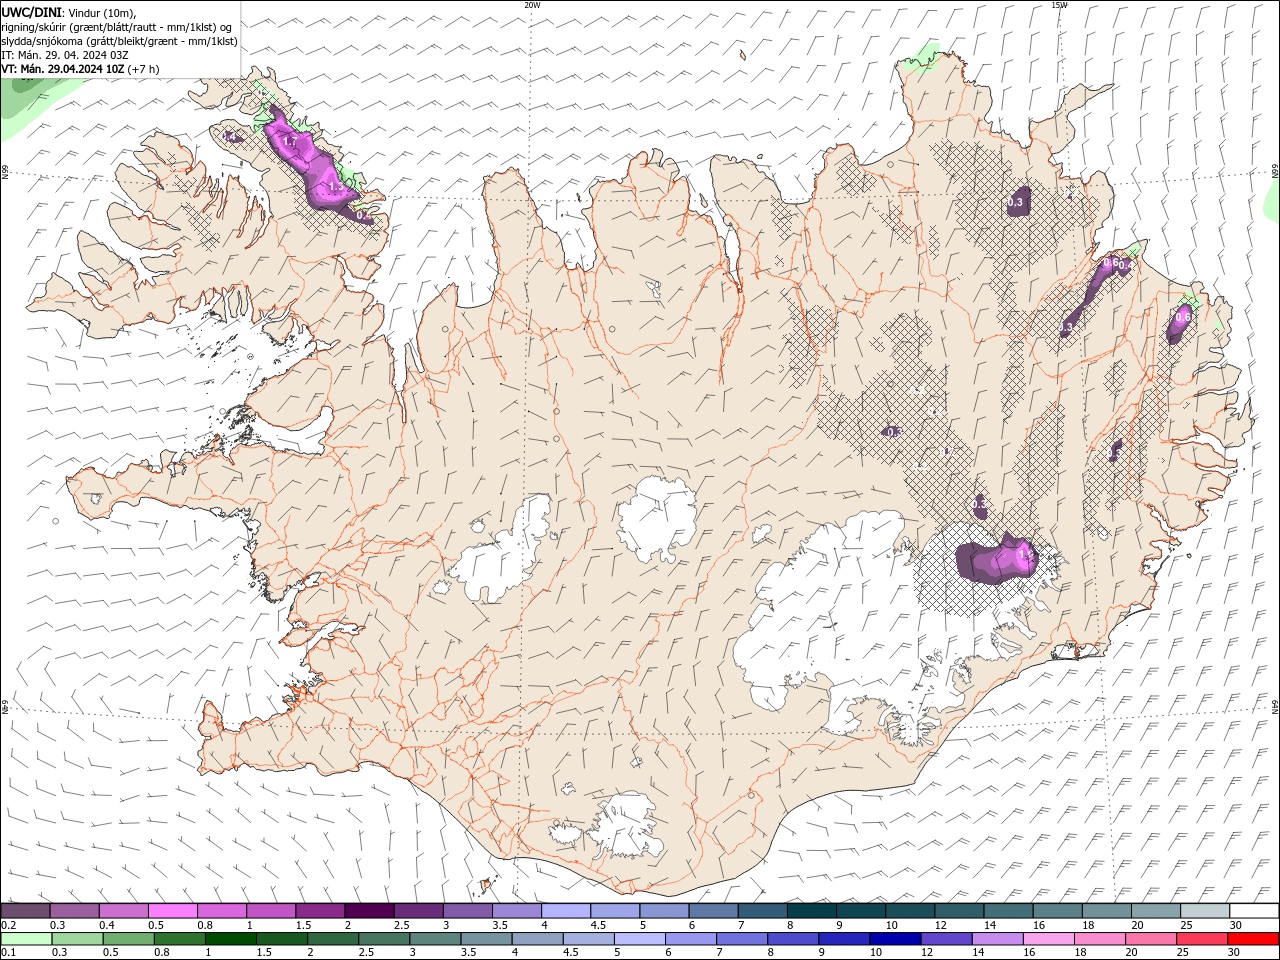The width and height of the screenshot is (1280, 960).
Task: Click the 'VT: Mán. 29.04.2024 10Z' valid time
Action: click(x=63, y=69)
